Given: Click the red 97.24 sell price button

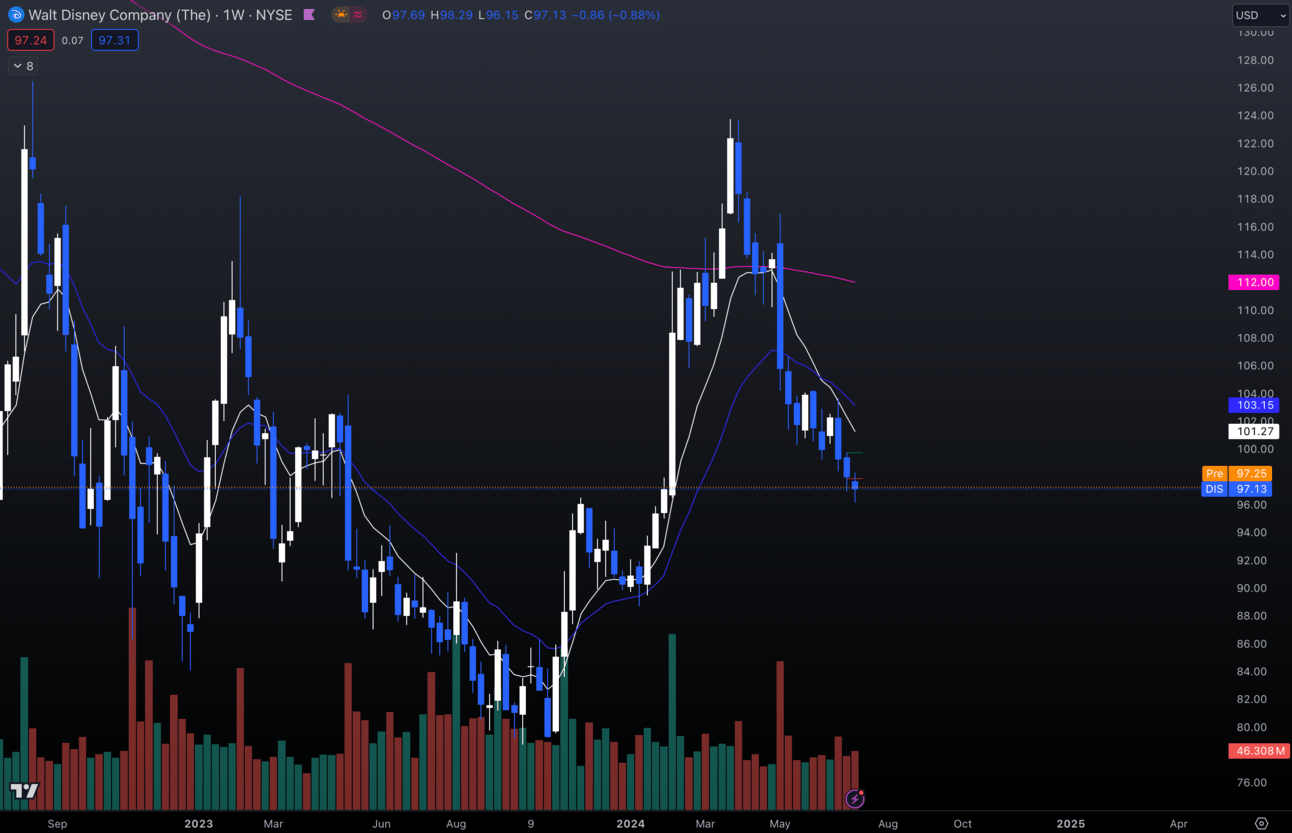Looking at the screenshot, I should [30, 40].
